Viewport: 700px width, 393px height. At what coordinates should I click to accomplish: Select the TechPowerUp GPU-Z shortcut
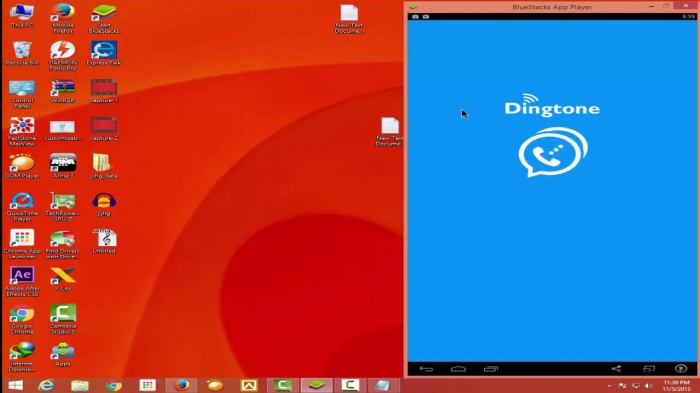(62, 207)
